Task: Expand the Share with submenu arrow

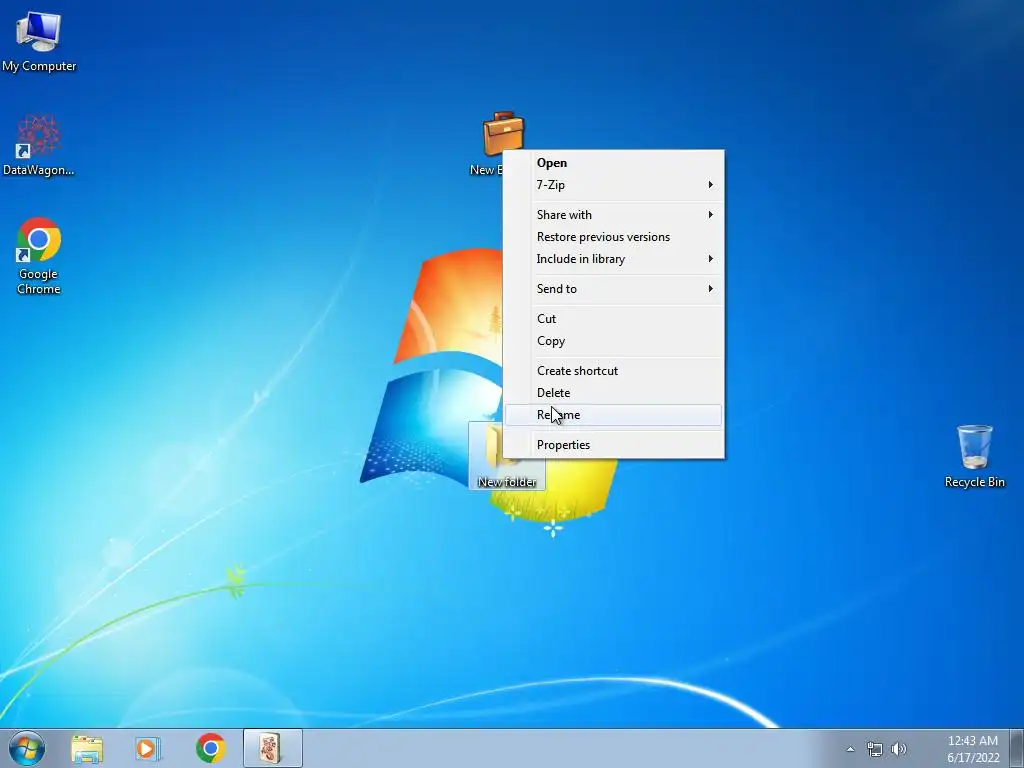Action: pyautogui.click(x=711, y=215)
